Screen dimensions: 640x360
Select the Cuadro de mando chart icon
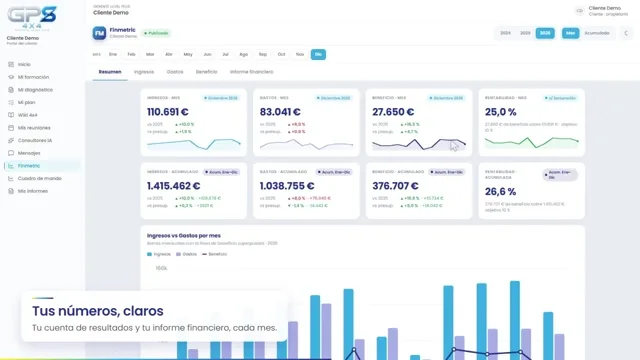click(11, 178)
